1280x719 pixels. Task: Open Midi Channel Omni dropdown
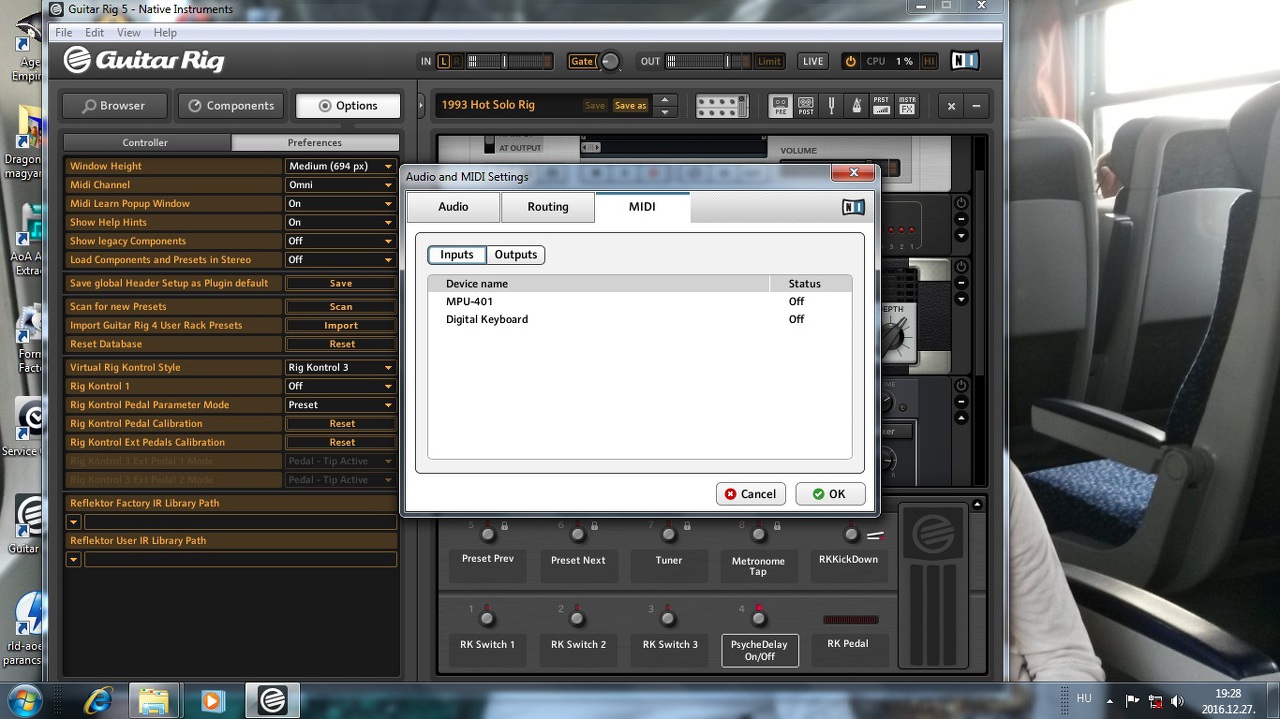pyautogui.click(x=340, y=185)
